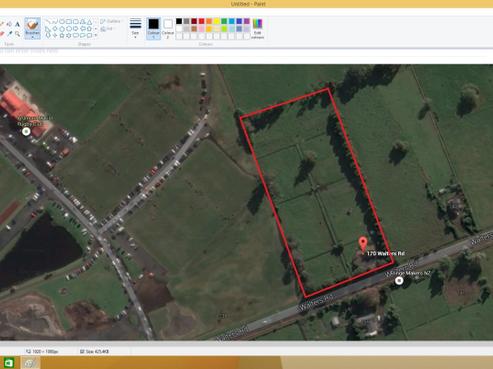Pick the Six-point star shape
Viewport: 493px width, 369px height.
click(x=69, y=35)
